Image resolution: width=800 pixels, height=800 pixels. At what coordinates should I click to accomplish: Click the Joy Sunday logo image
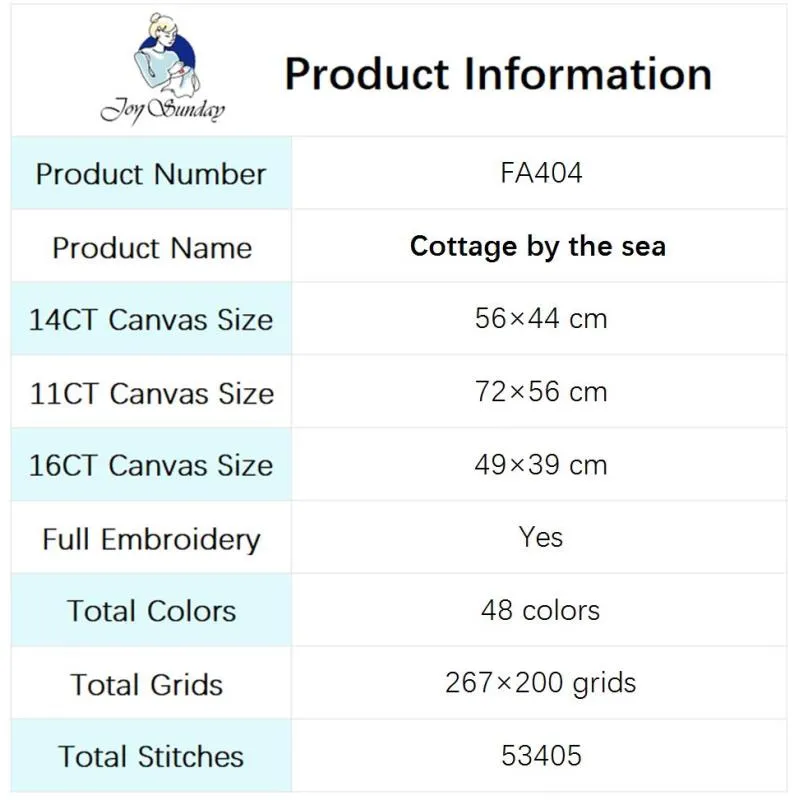pos(163,69)
